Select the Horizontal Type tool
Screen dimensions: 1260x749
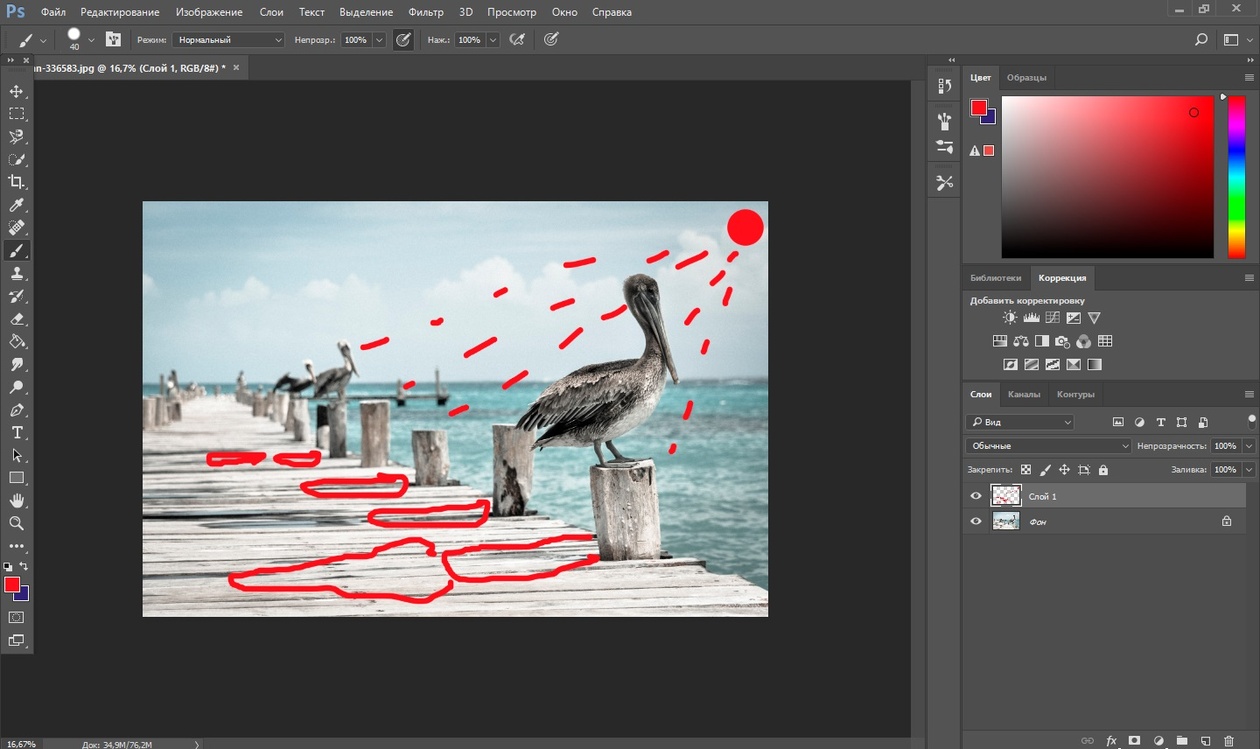tap(16, 432)
